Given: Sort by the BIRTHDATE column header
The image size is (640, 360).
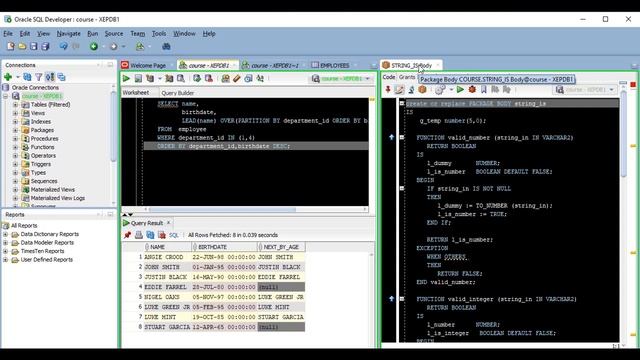Looking at the screenshot, I should 224,247.
